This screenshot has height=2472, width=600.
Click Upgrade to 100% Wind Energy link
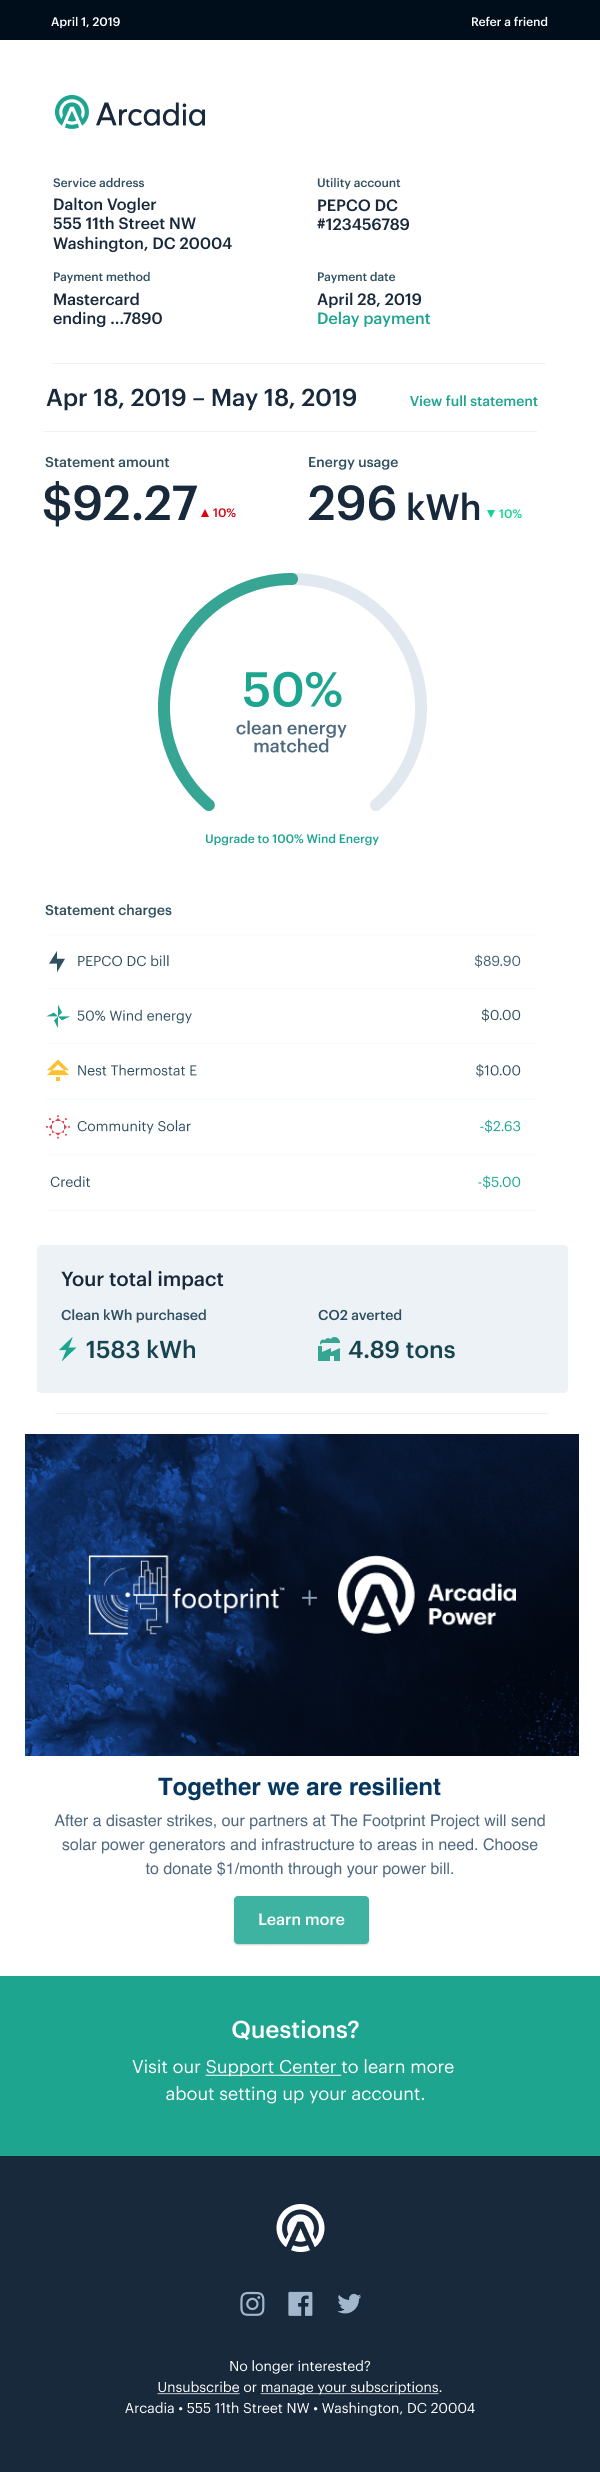tap(292, 839)
